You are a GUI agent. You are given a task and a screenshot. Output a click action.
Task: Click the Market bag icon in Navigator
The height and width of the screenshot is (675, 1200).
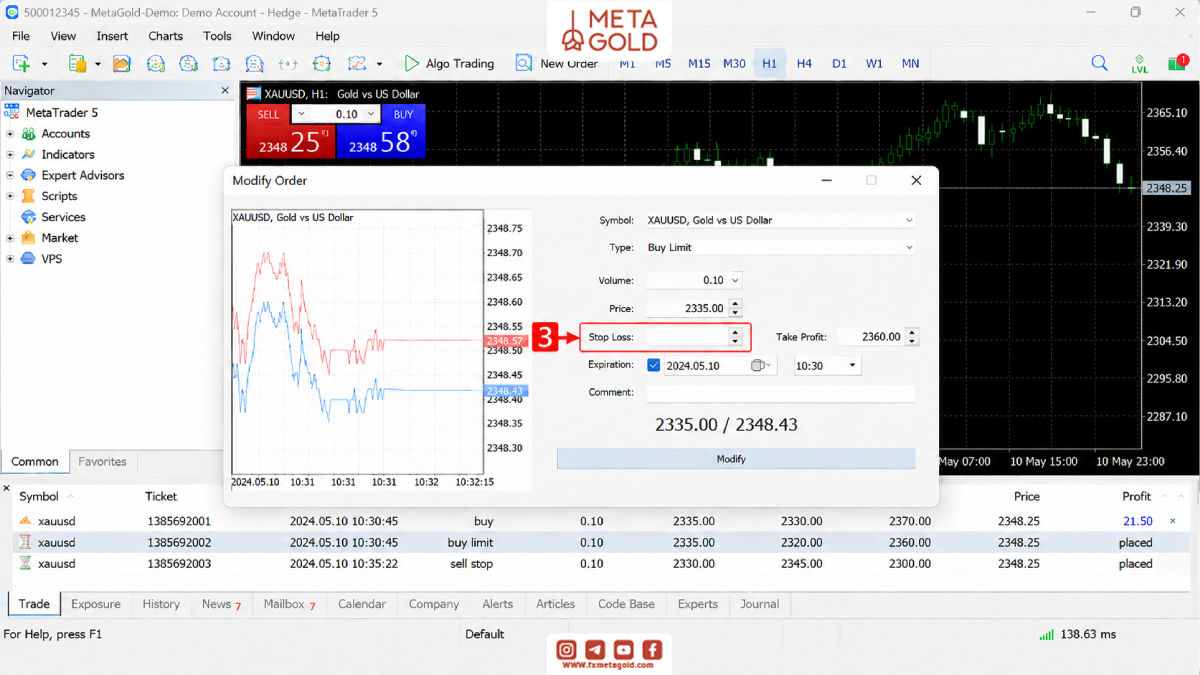[x=28, y=238]
